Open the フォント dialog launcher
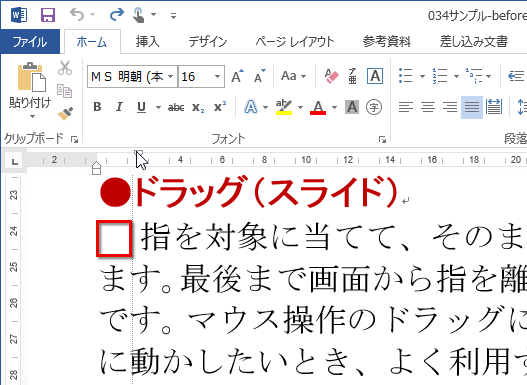 382,139
